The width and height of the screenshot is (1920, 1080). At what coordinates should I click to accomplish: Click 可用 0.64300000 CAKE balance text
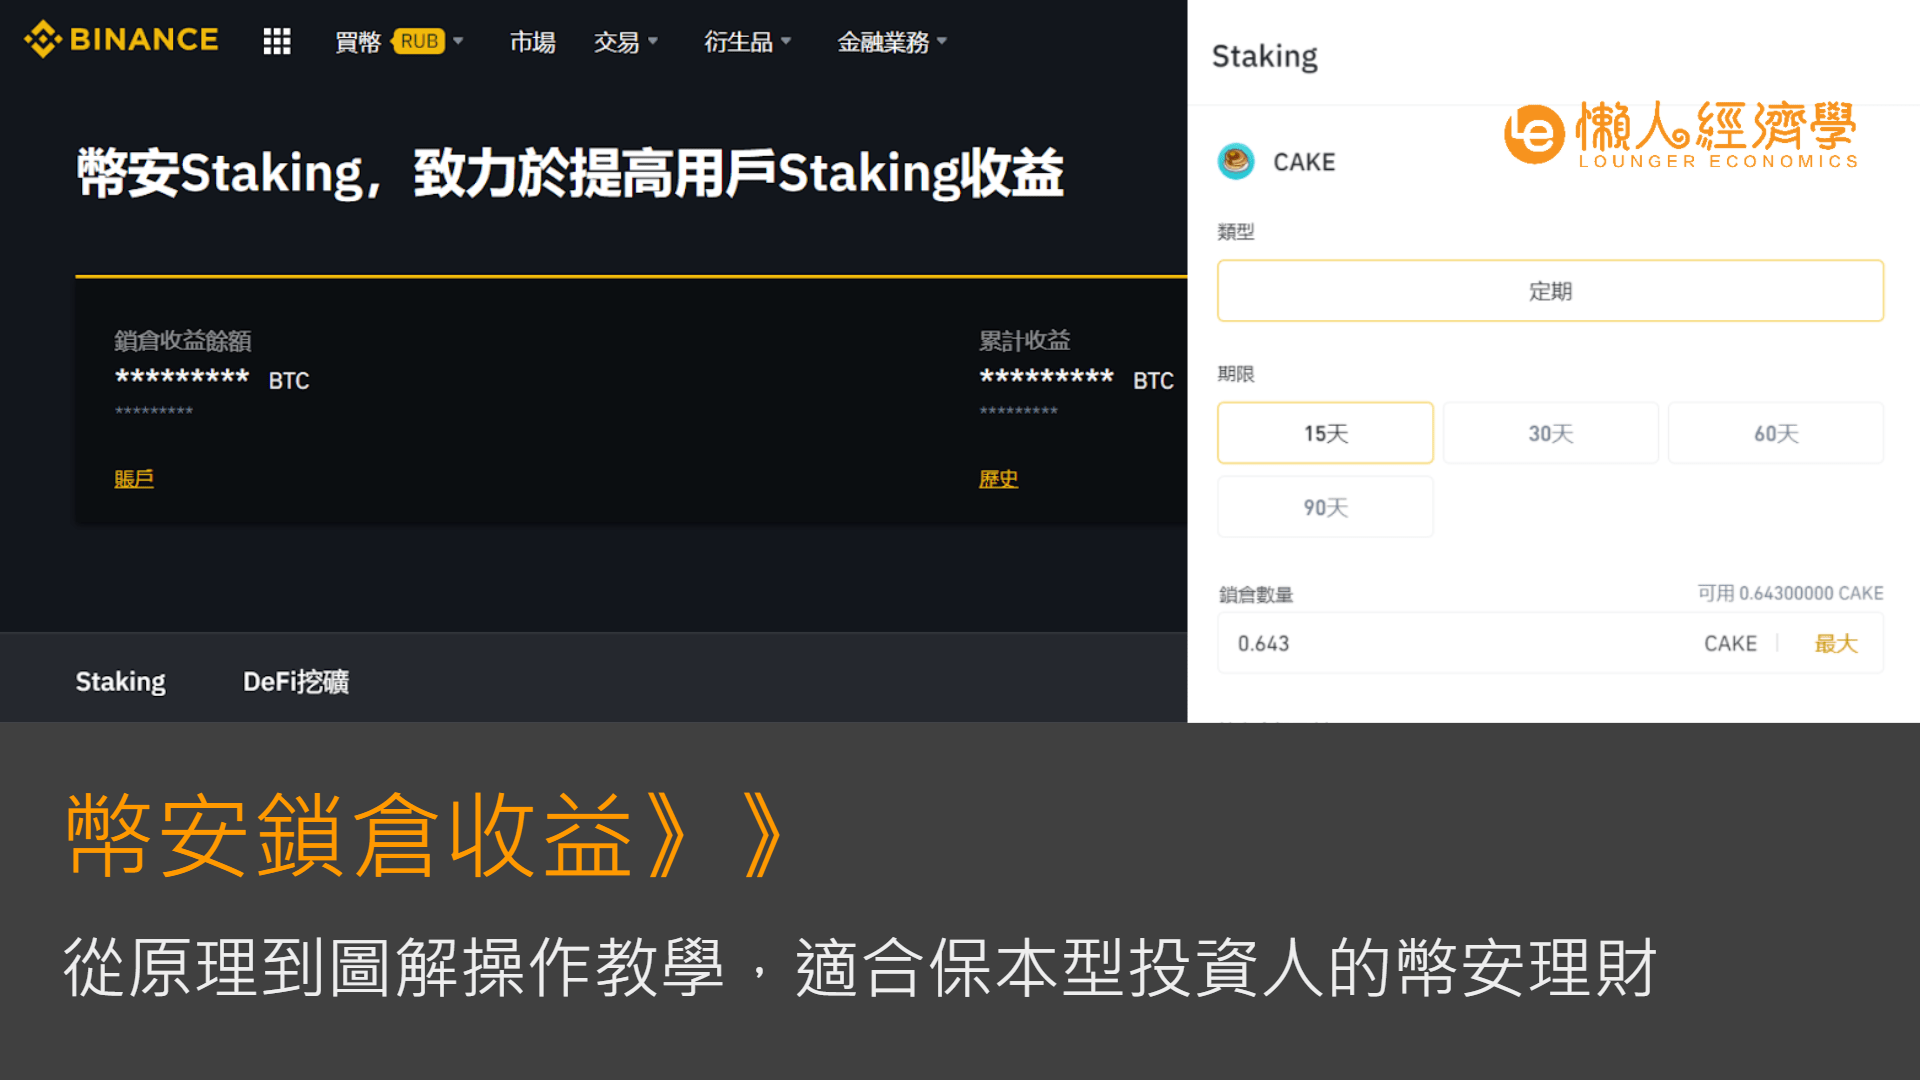tap(1790, 593)
